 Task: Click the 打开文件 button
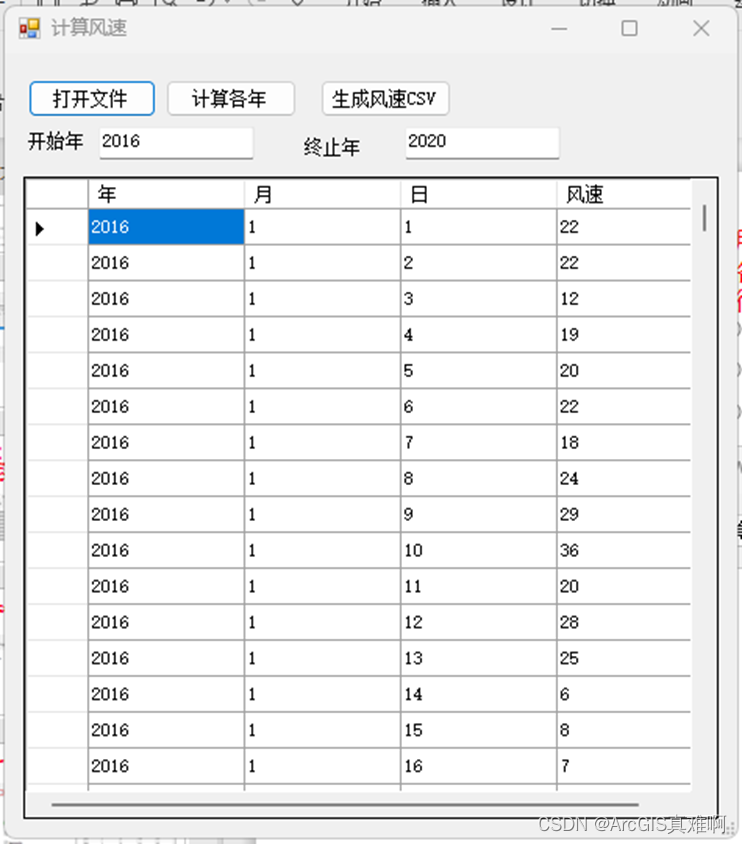(92, 99)
